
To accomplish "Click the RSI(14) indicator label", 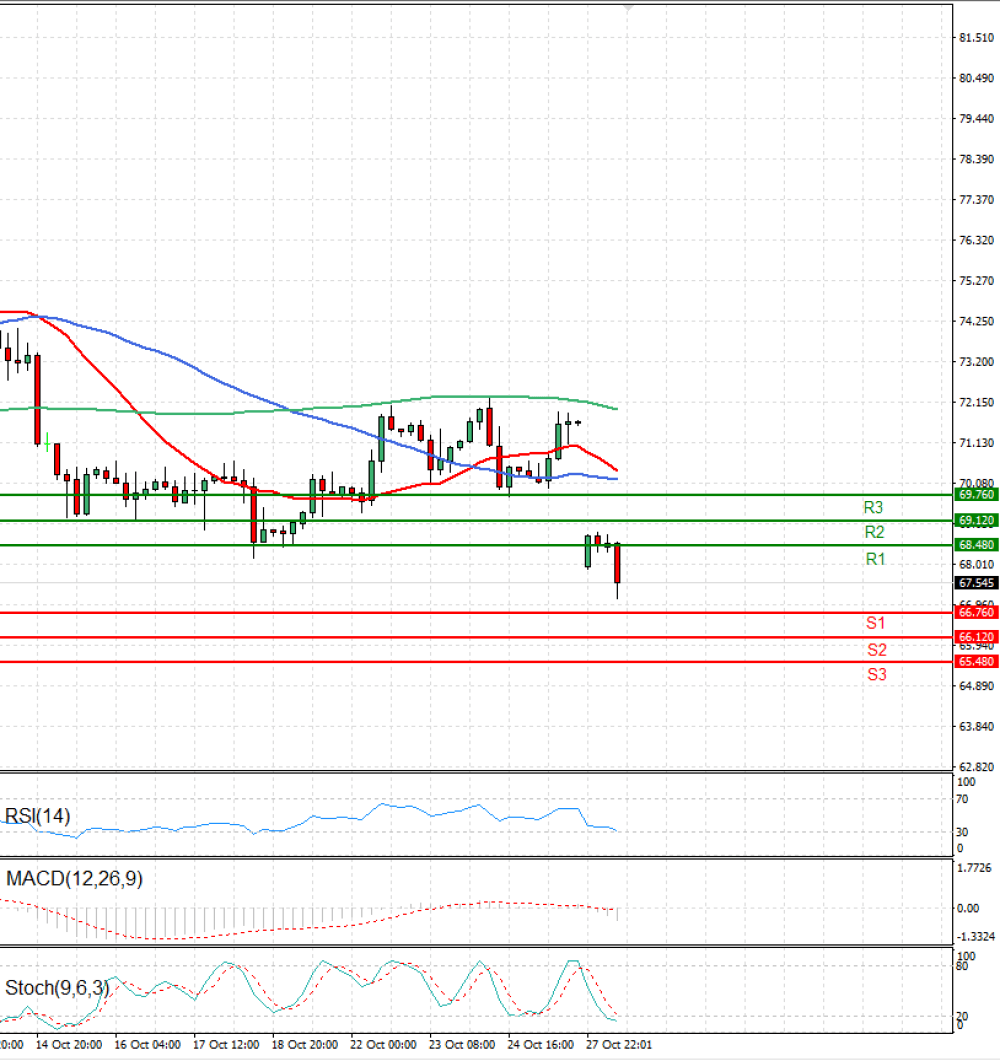I will pos(37,816).
